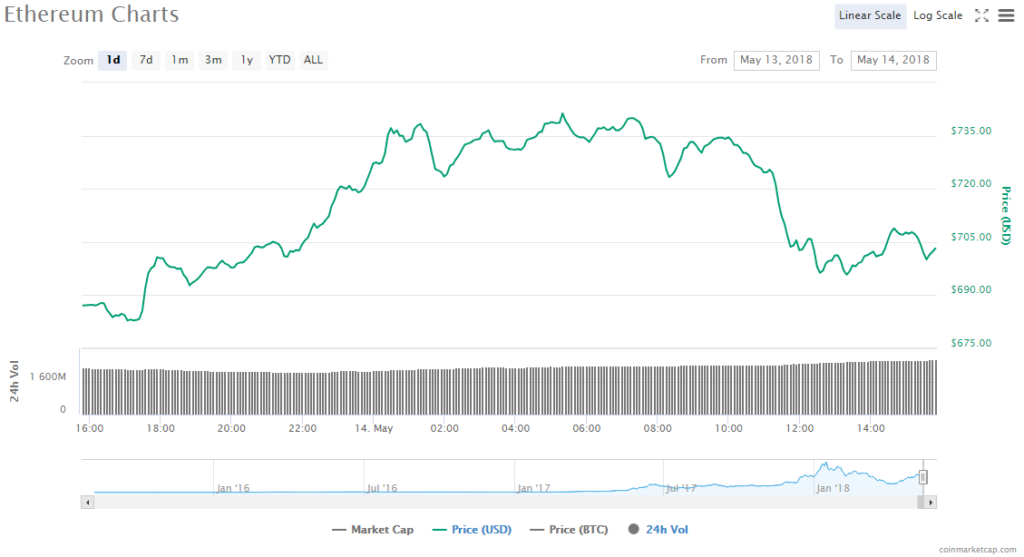Click the navigator range handle
This screenshot has height=557, width=1024.
(923, 477)
